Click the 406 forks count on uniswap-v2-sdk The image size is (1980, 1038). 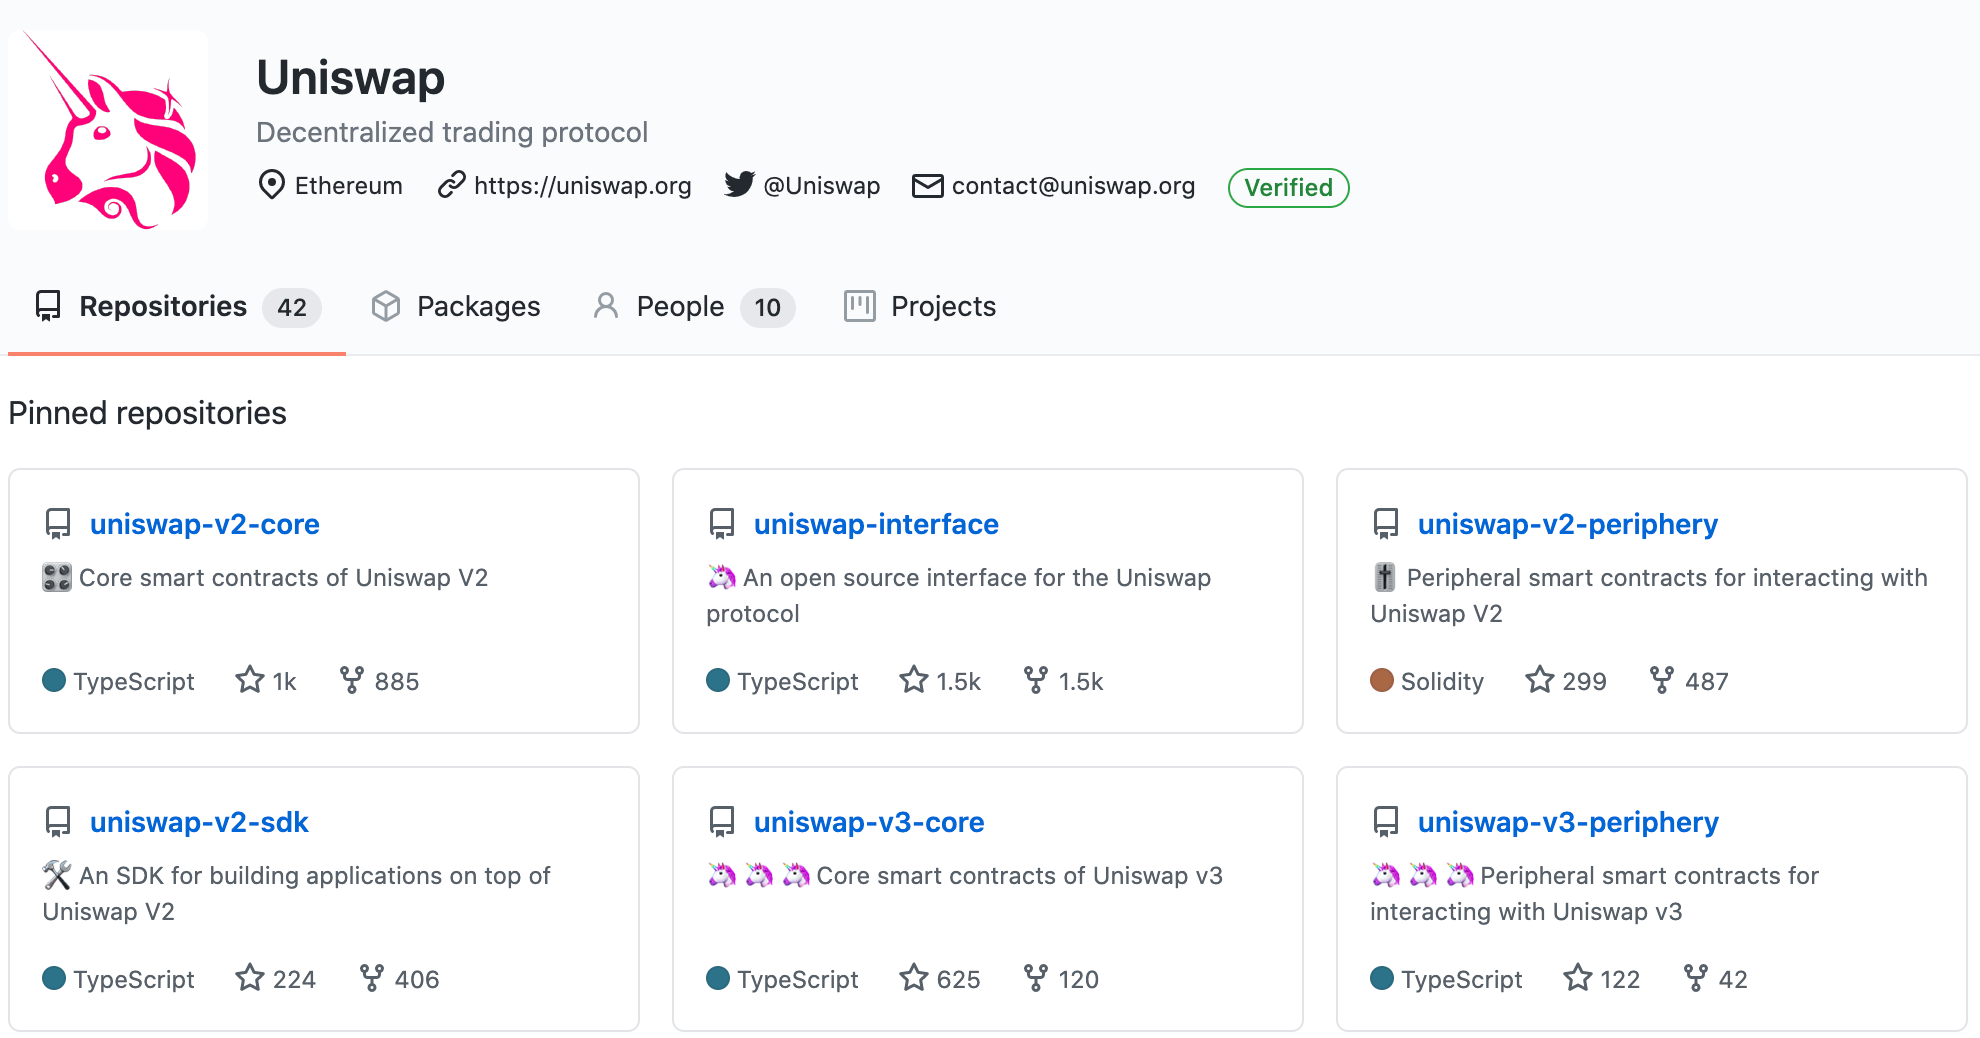tap(417, 980)
